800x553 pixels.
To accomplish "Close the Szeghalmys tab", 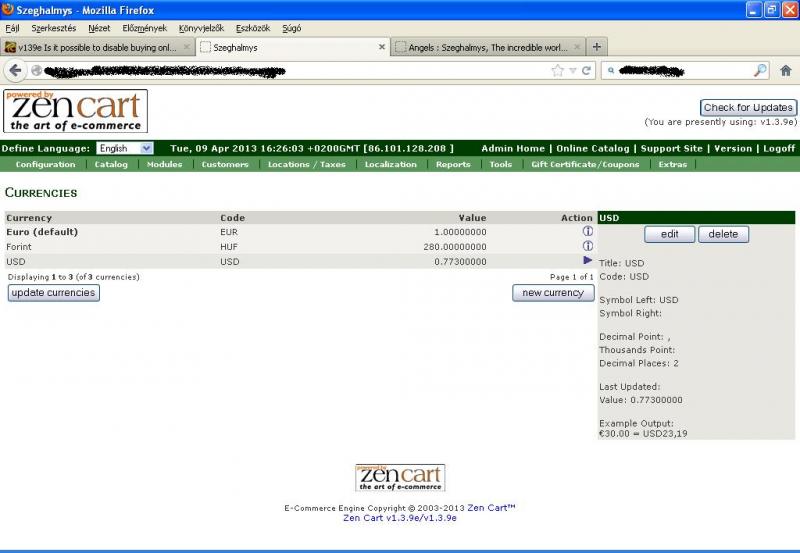I will tap(382, 47).
